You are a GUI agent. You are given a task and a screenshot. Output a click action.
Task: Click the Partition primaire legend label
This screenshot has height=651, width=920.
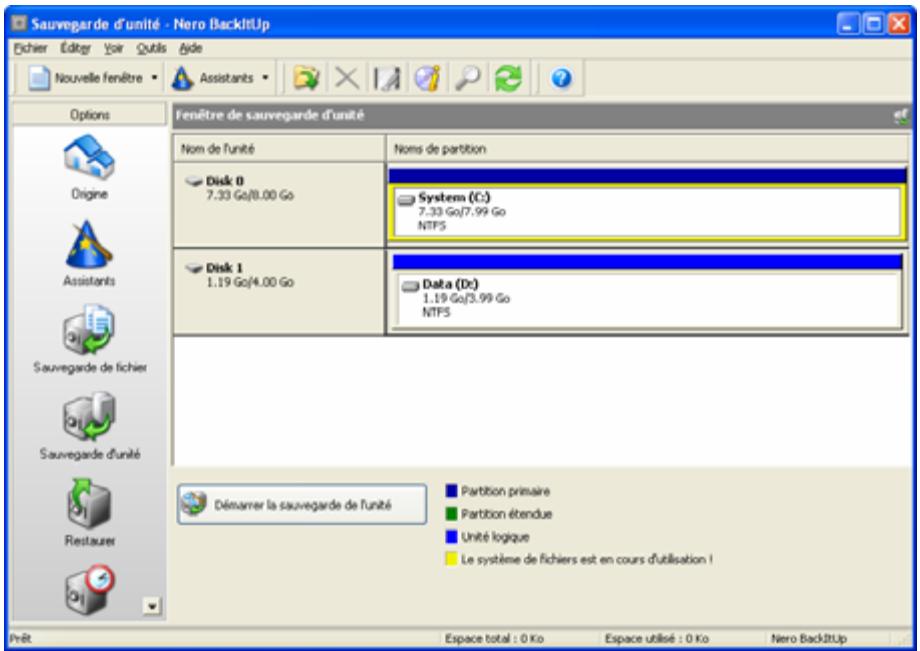click(505, 491)
